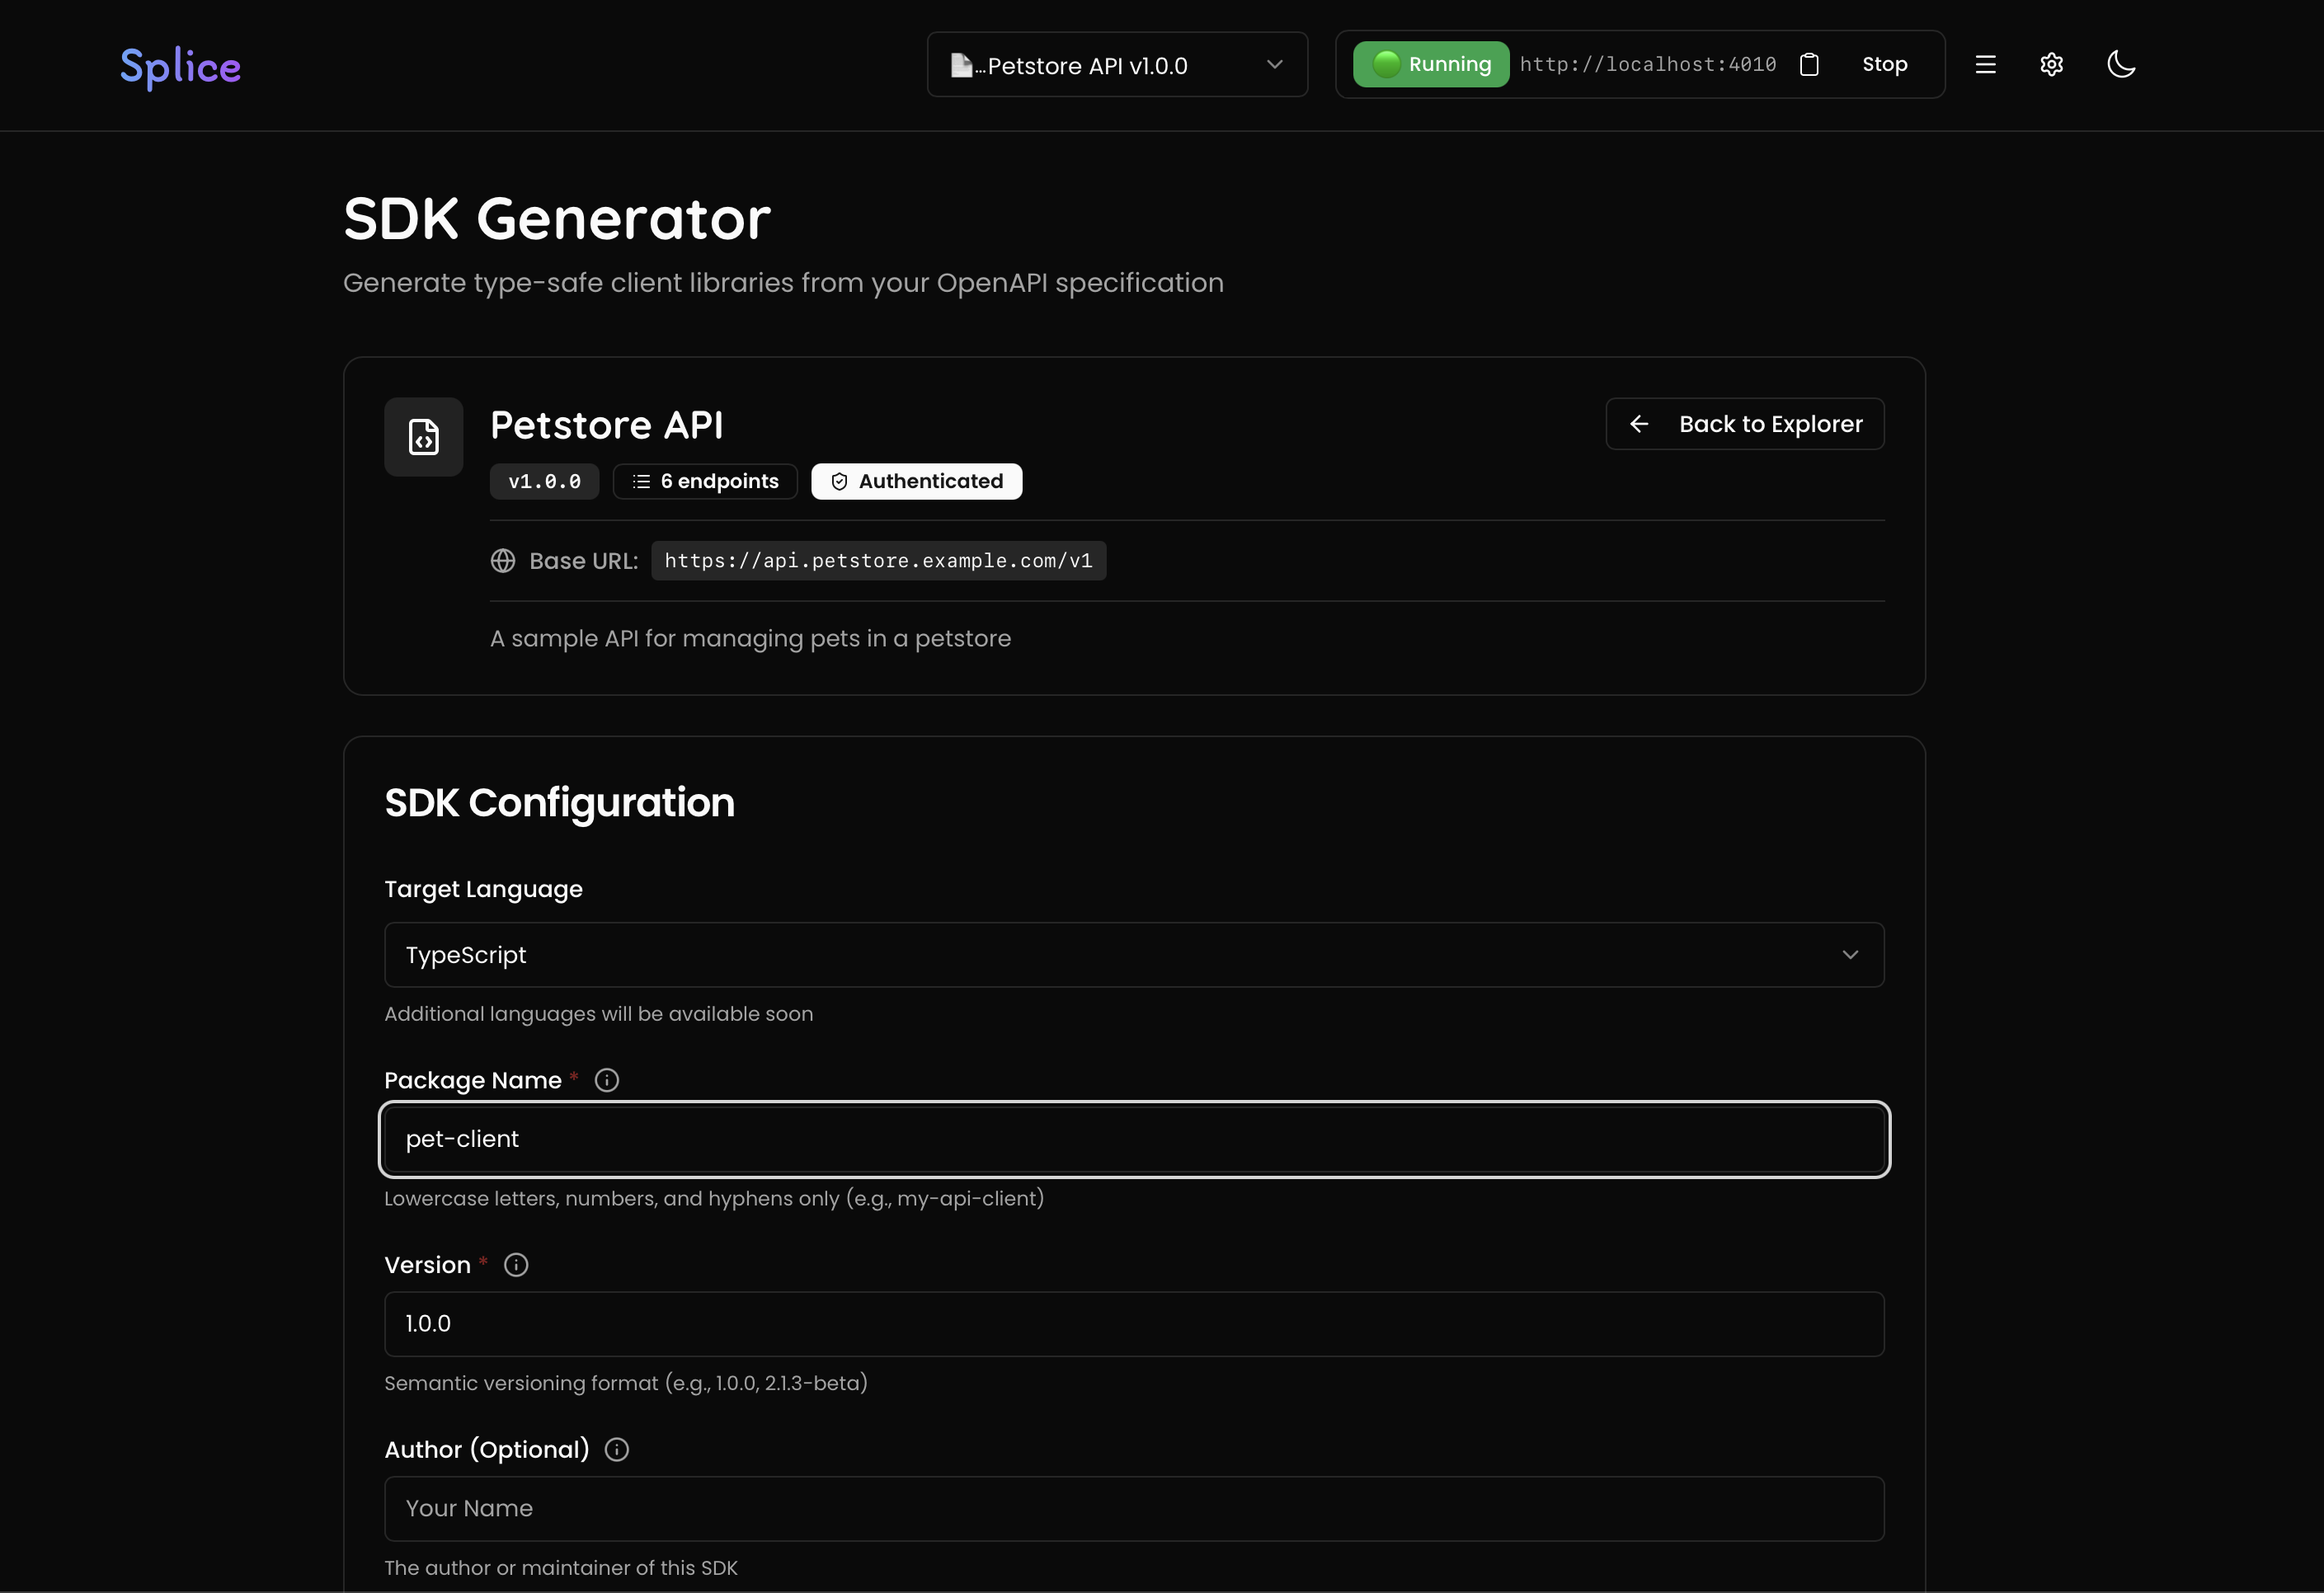Open the hamburger menu icon
The height and width of the screenshot is (1593, 2324).
[x=1985, y=65]
